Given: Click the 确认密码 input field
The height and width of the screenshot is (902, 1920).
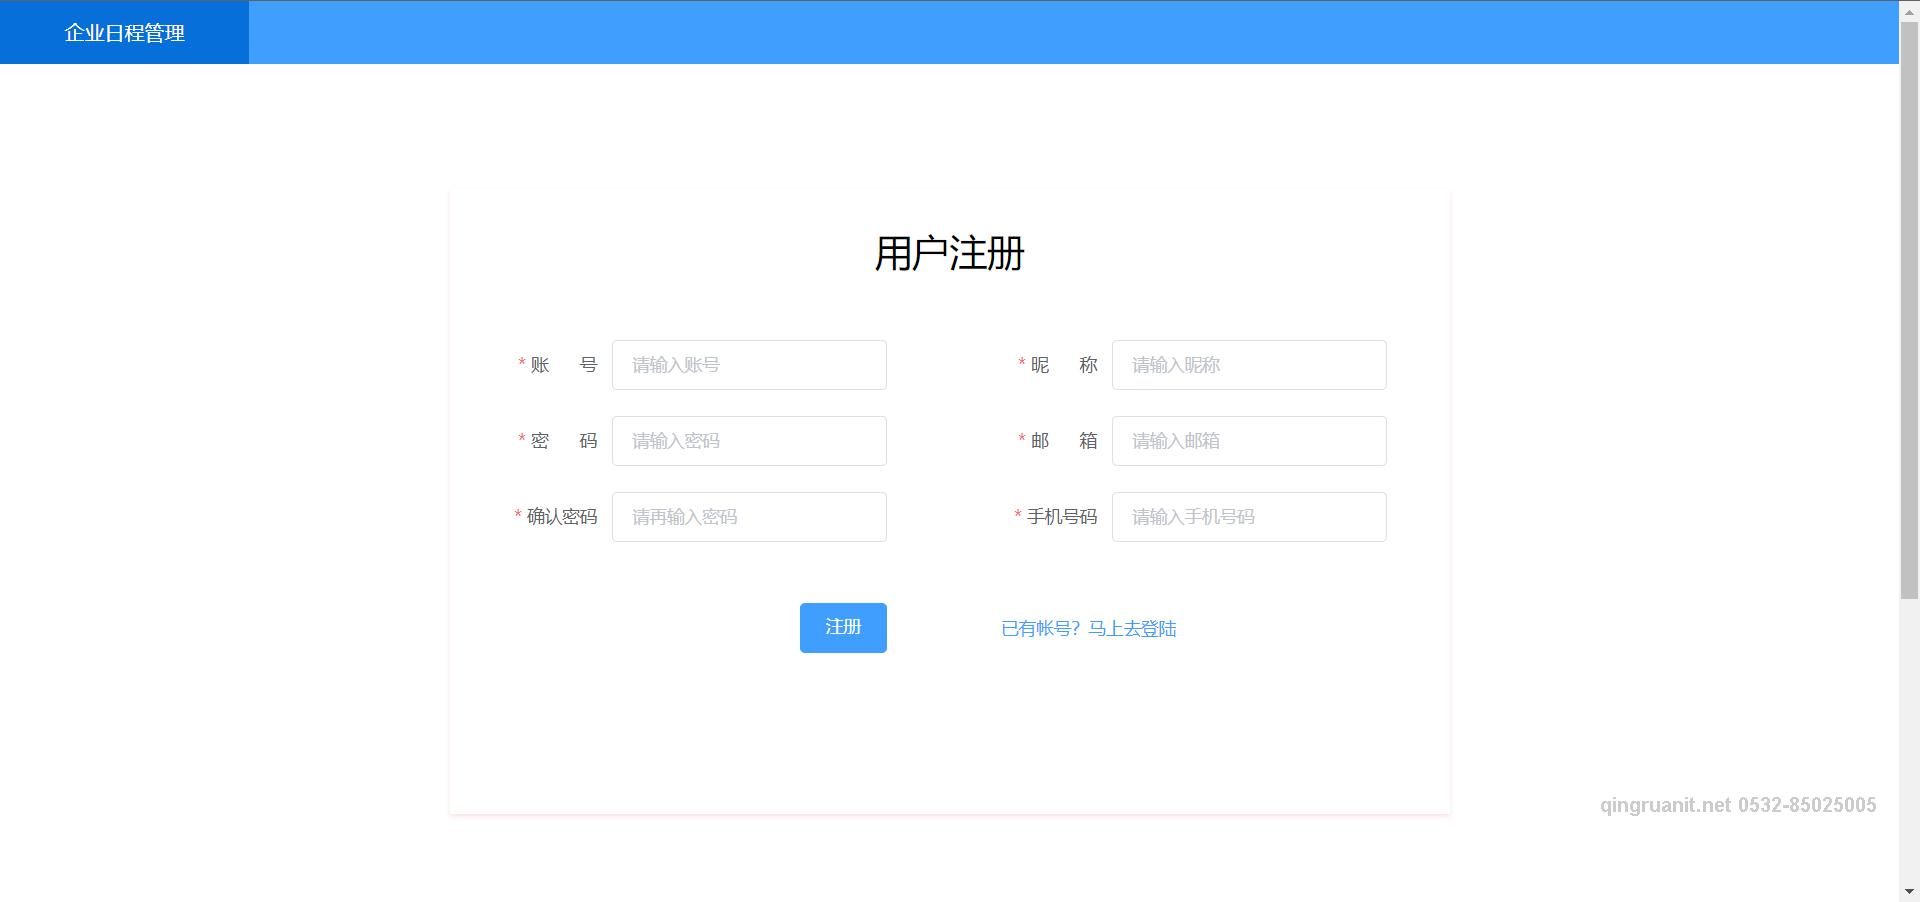Looking at the screenshot, I should (x=749, y=516).
